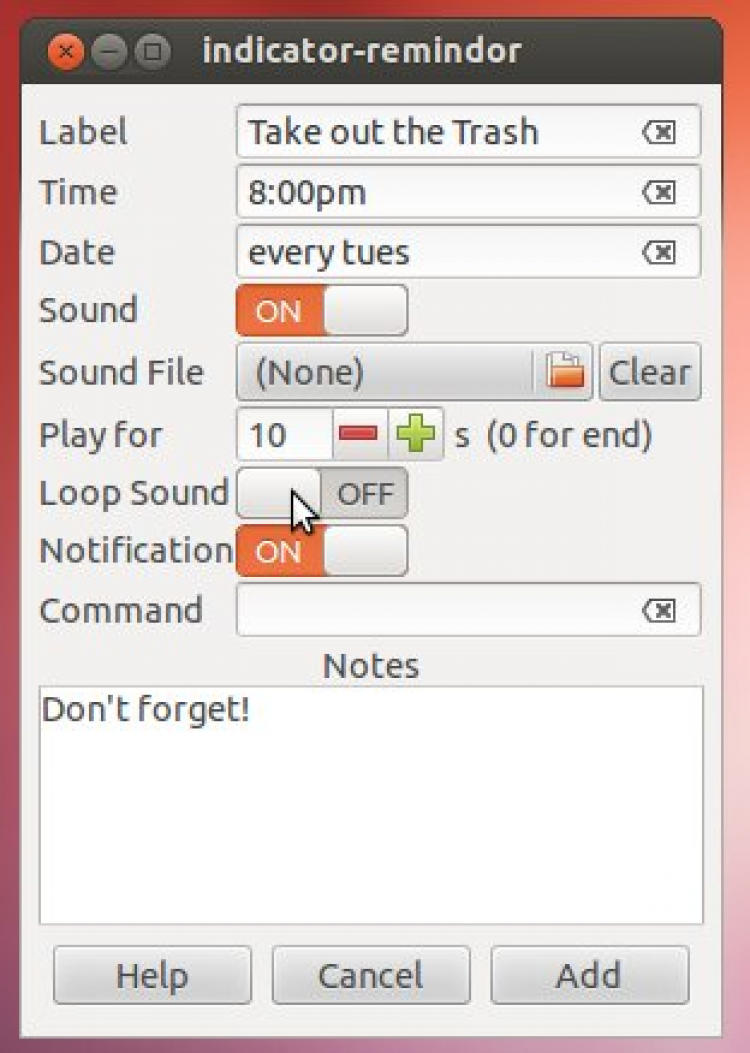The width and height of the screenshot is (750, 1053).
Task: Focus the Label text field
Action: click(435, 132)
